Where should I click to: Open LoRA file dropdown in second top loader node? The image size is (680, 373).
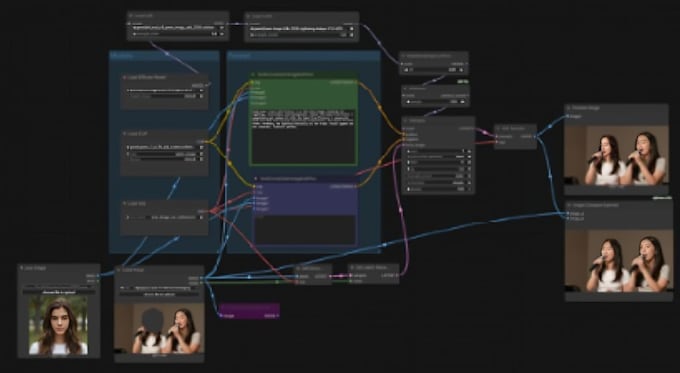pyautogui.click(x=301, y=29)
